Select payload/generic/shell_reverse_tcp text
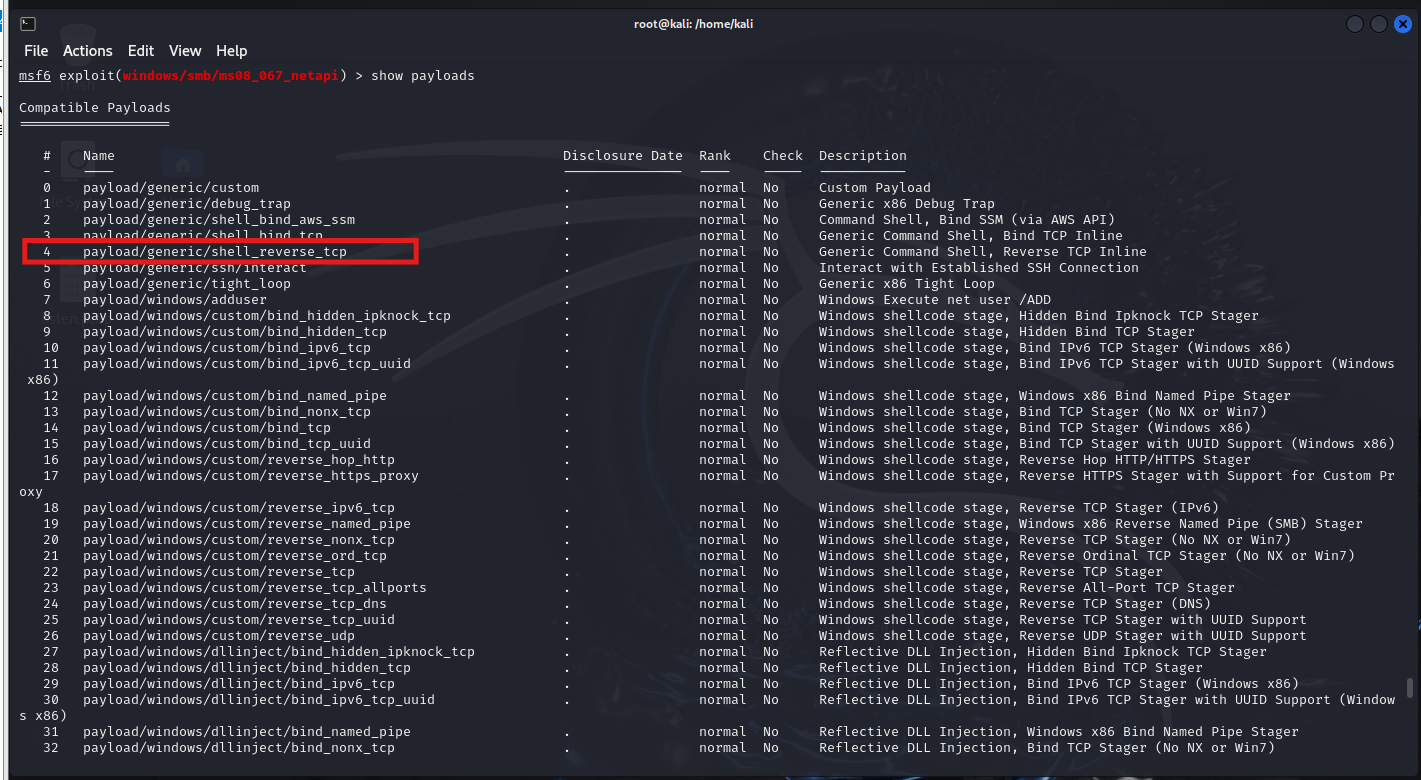 pos(215,252)
